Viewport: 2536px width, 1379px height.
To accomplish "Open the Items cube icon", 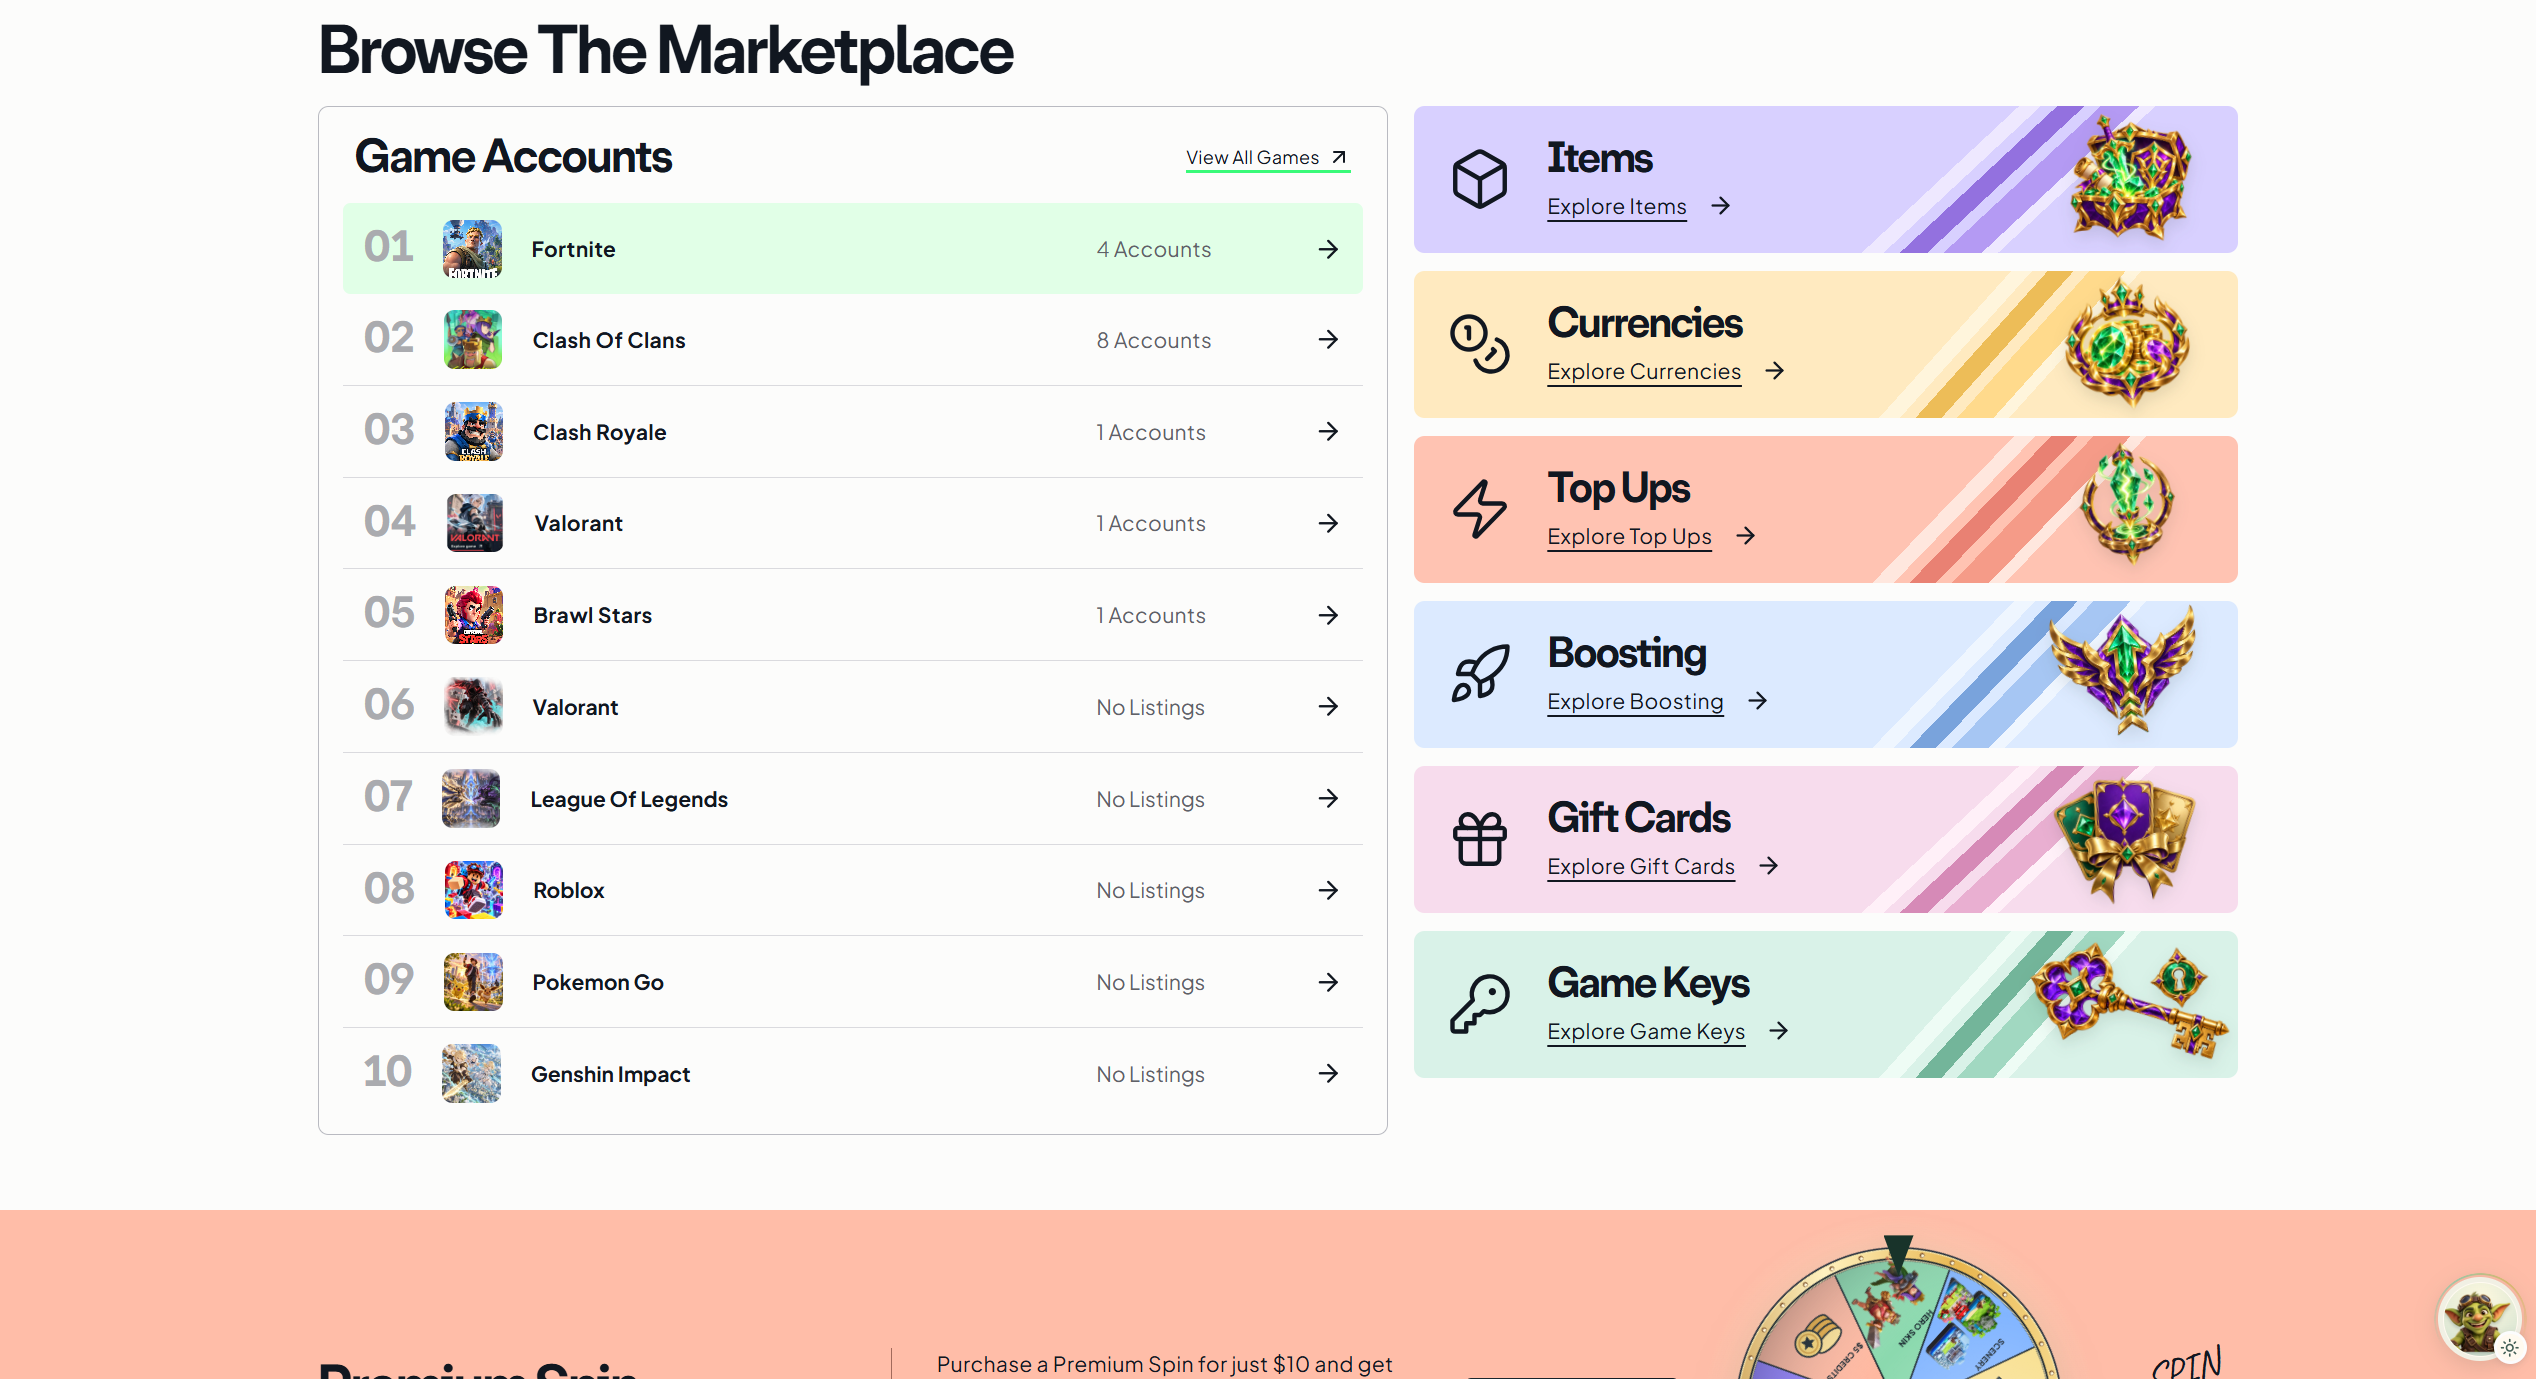I will click(x=1480, y=179).
